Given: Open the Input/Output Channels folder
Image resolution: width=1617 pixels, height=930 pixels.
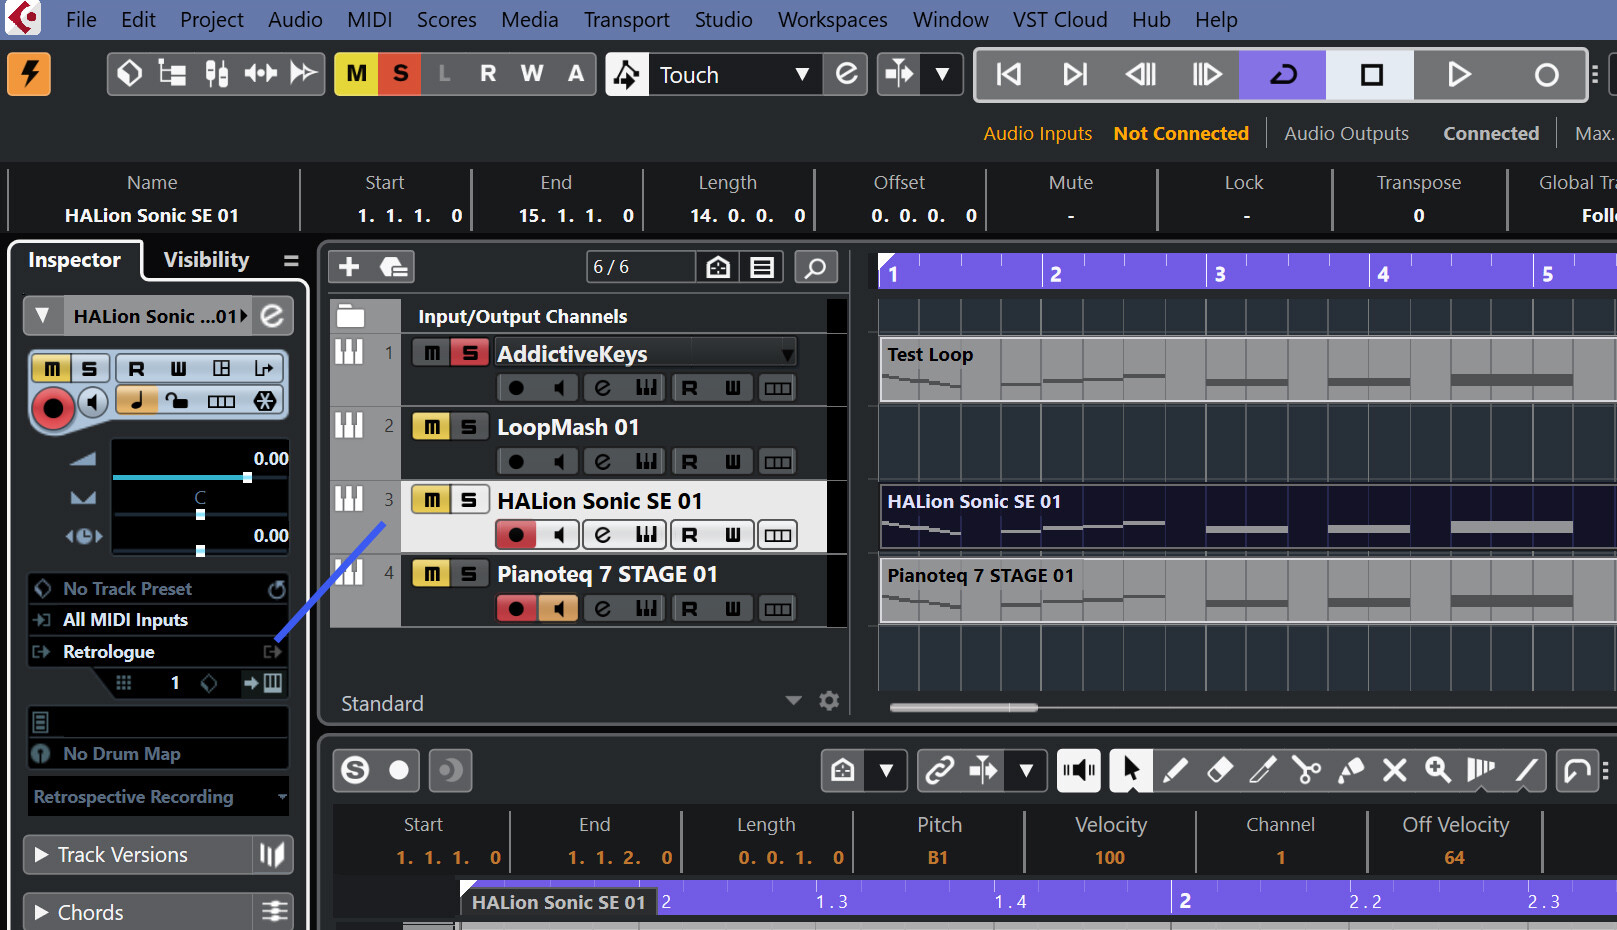Looking at the screenshot, I should click(x=350, y=316).
